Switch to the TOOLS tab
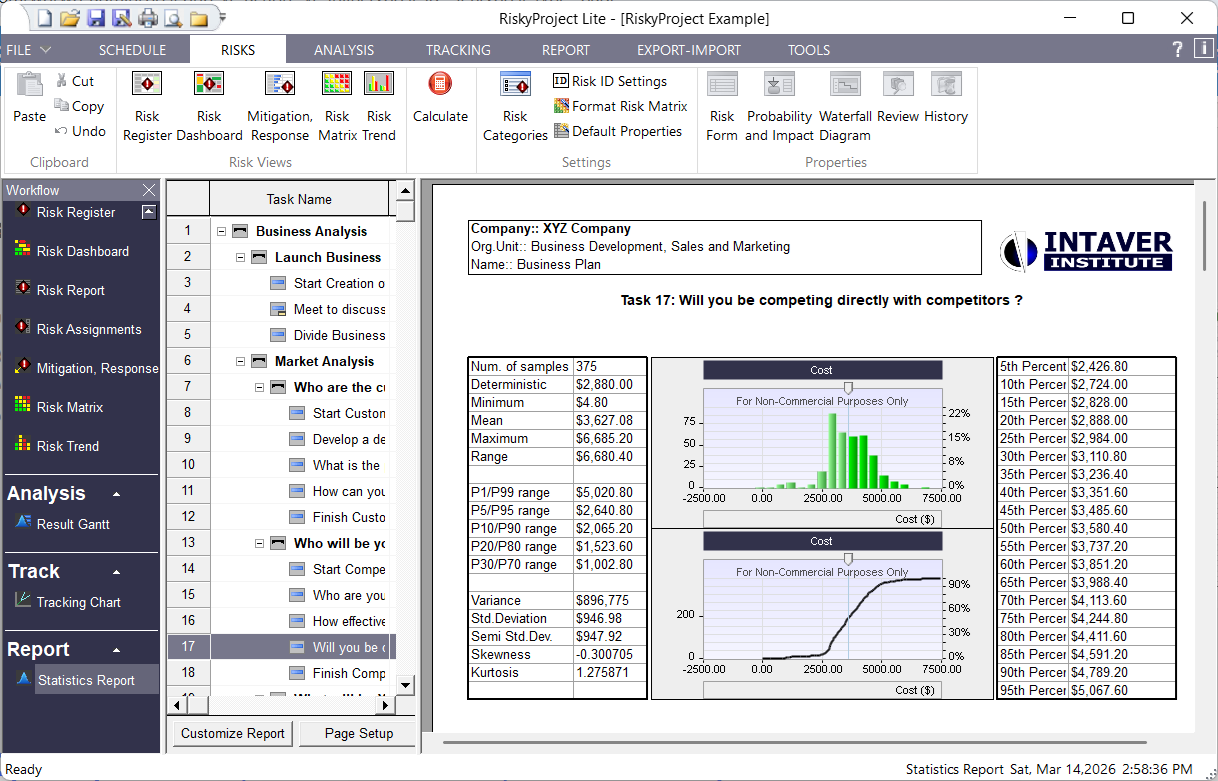Viewport: 1218px width, 781px height. 808,49
